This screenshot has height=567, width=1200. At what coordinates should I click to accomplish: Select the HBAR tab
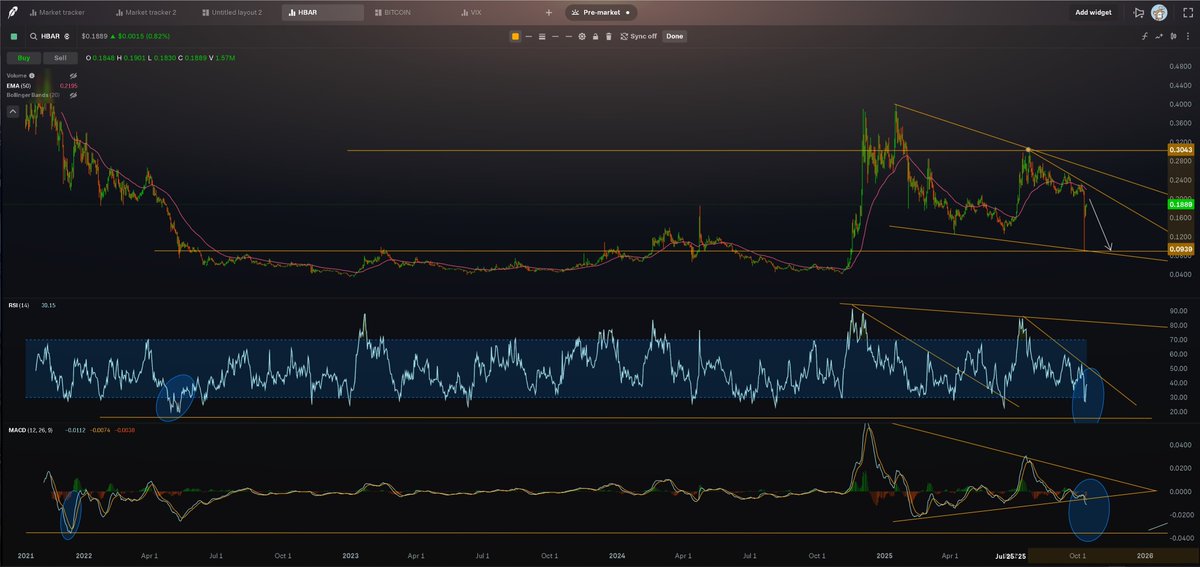pos(322,13)
